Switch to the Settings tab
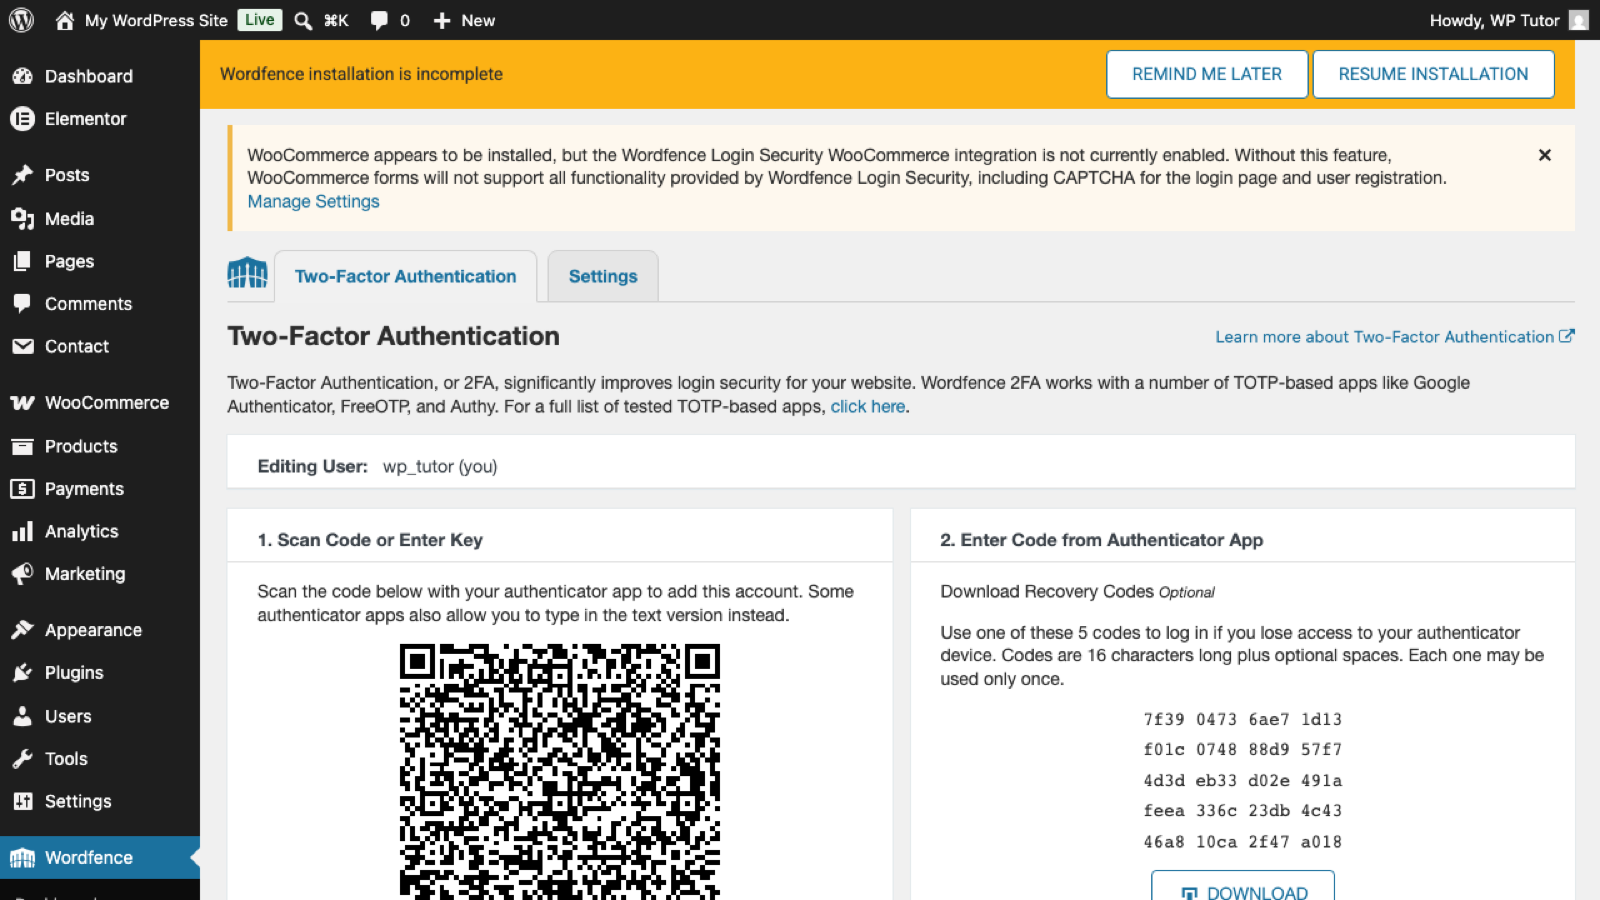This screenshot has height=900, width=1600. point(603,276)
